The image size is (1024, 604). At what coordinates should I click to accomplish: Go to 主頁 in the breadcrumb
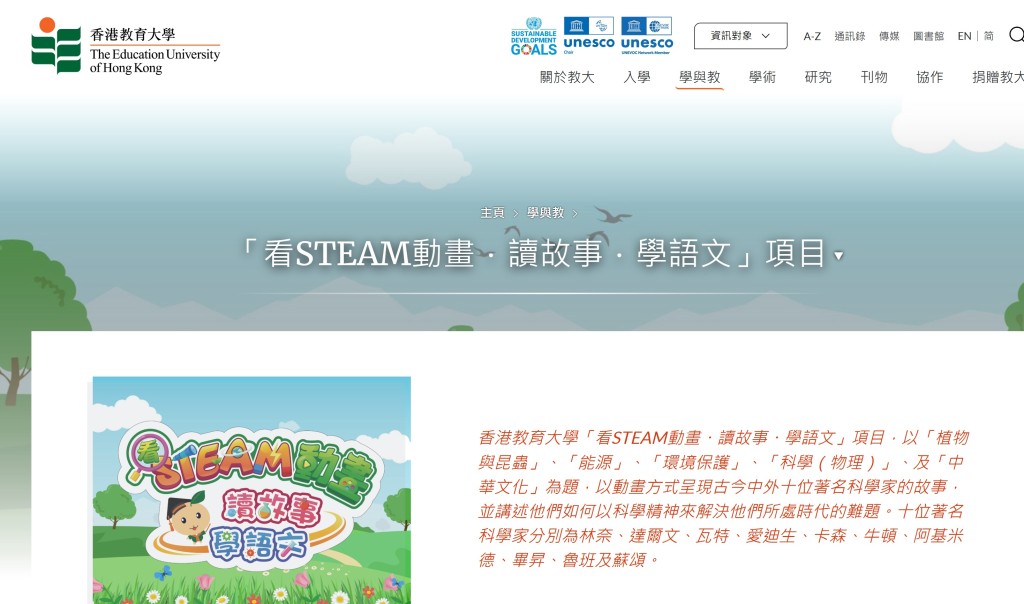point(492,213)
